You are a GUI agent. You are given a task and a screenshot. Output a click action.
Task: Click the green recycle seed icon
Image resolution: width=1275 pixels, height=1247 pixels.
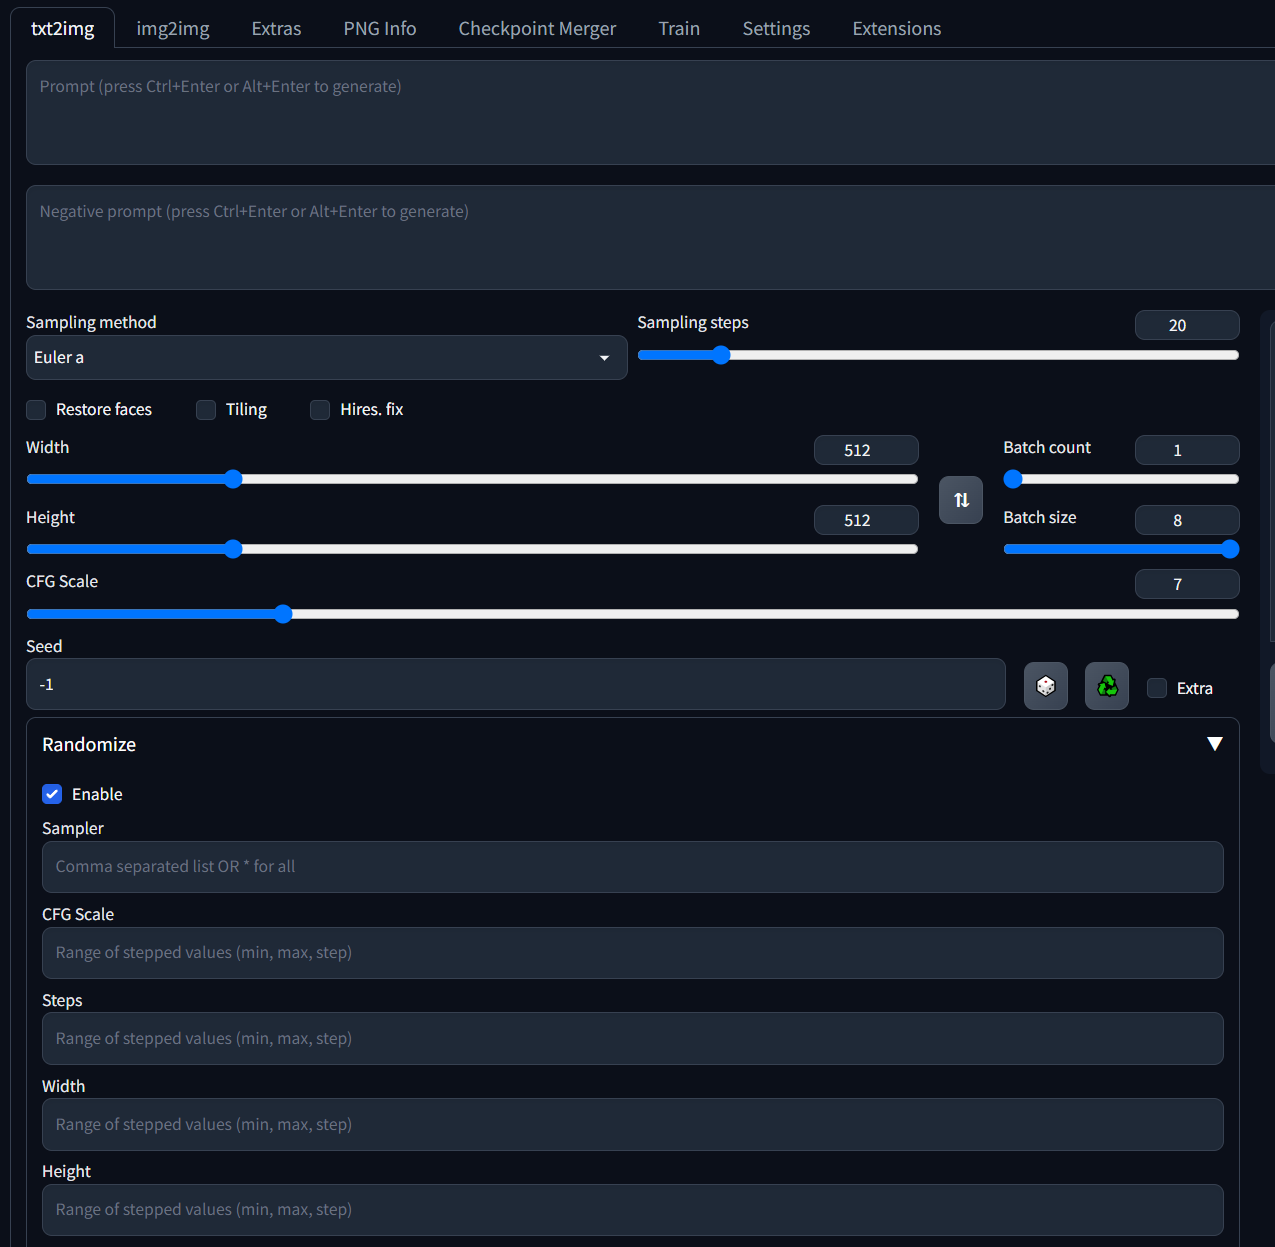[1106, 686]
